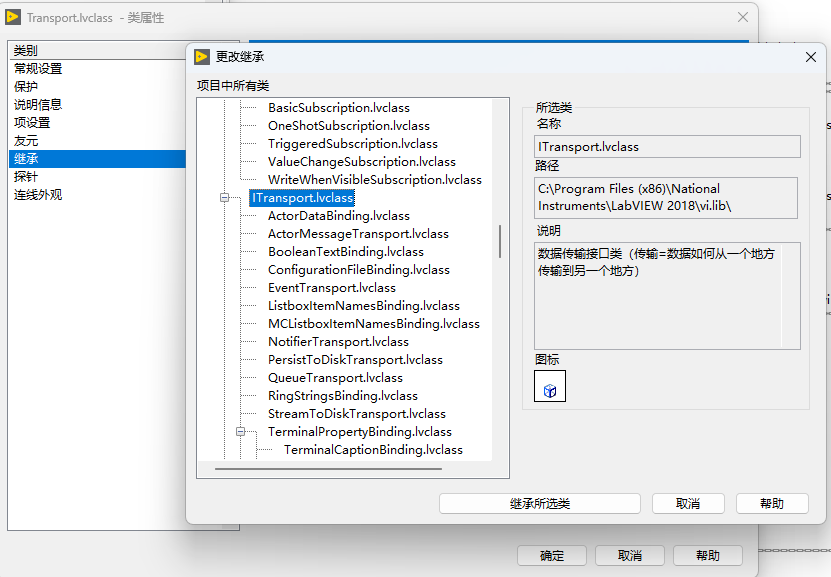Select TerminalPropertyBinding.lvclass

point(360,432)
